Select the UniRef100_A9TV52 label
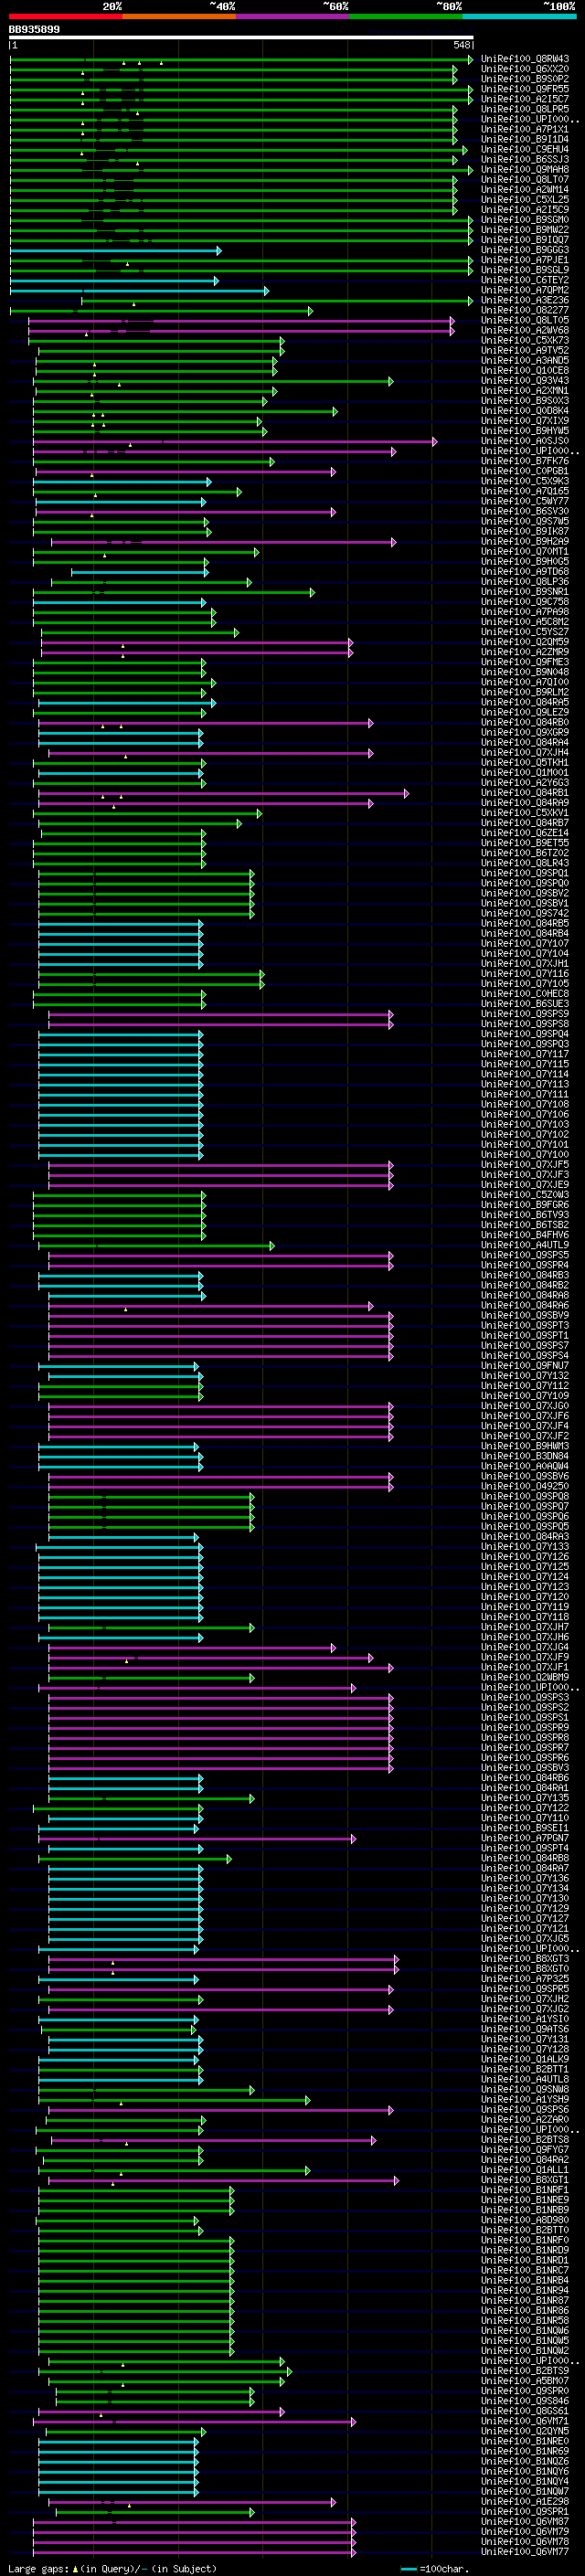585x2576 pixels. (x=525, y=350)
